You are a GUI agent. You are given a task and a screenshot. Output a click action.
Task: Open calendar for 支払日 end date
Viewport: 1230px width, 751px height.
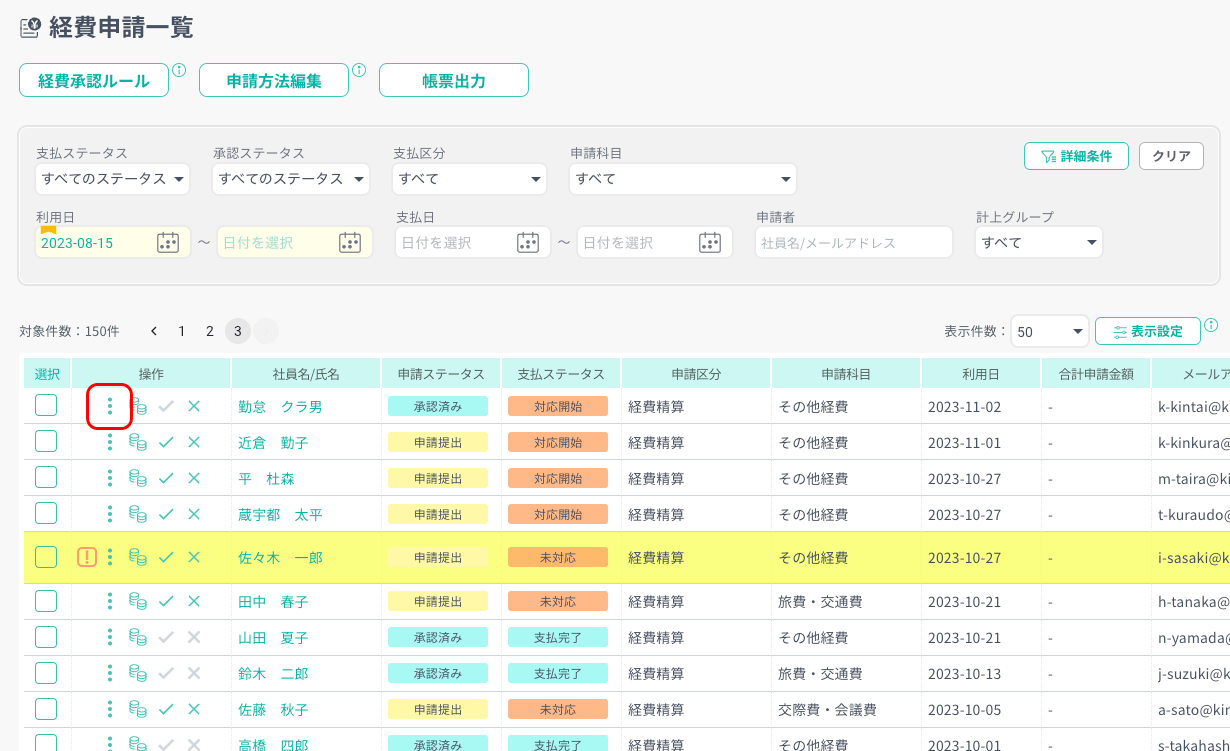pos(710,242)
